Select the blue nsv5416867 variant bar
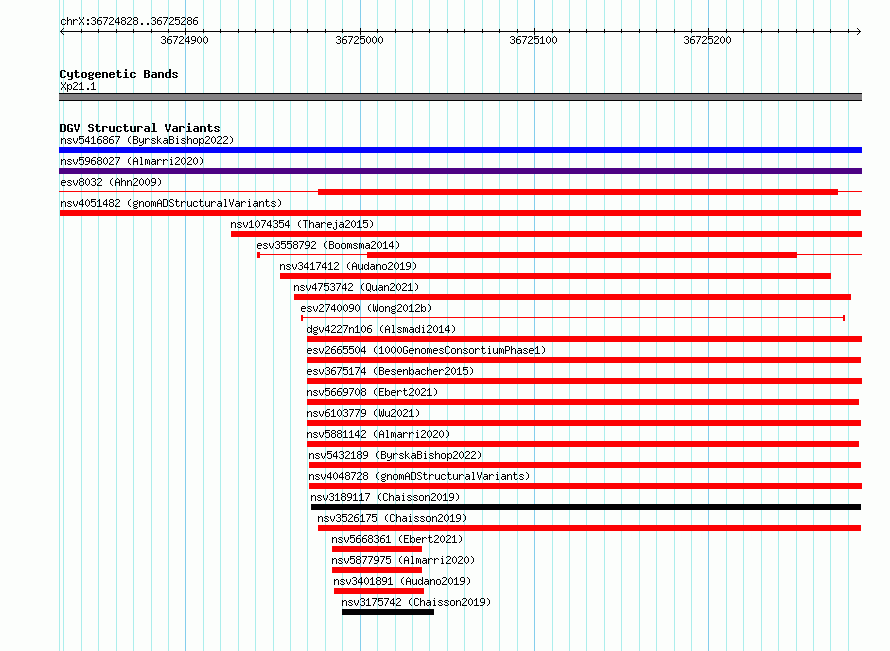890x651 pixels. point(460,150)
